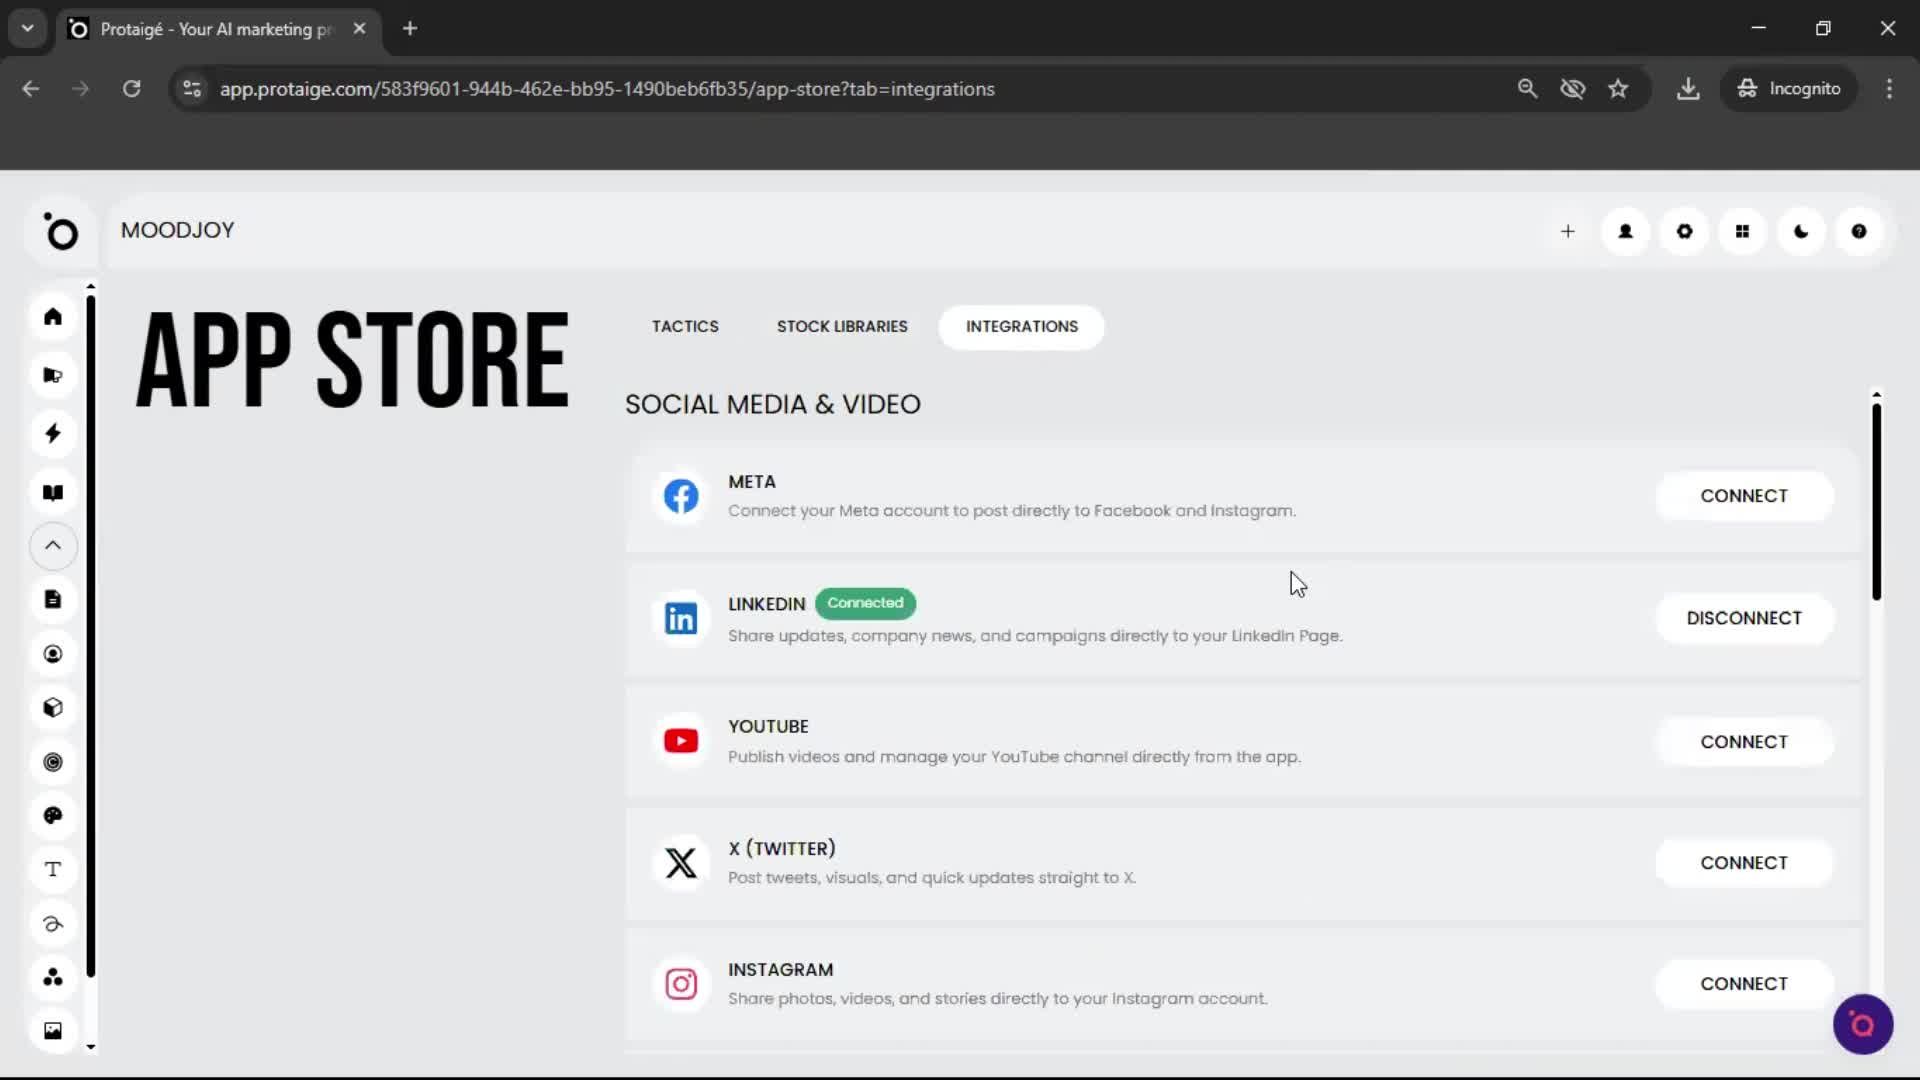The height and width of the screenshot is (1080, 1920).
Task: Click the Text tool icon in sidebar
Action: (x=53, y=869)
